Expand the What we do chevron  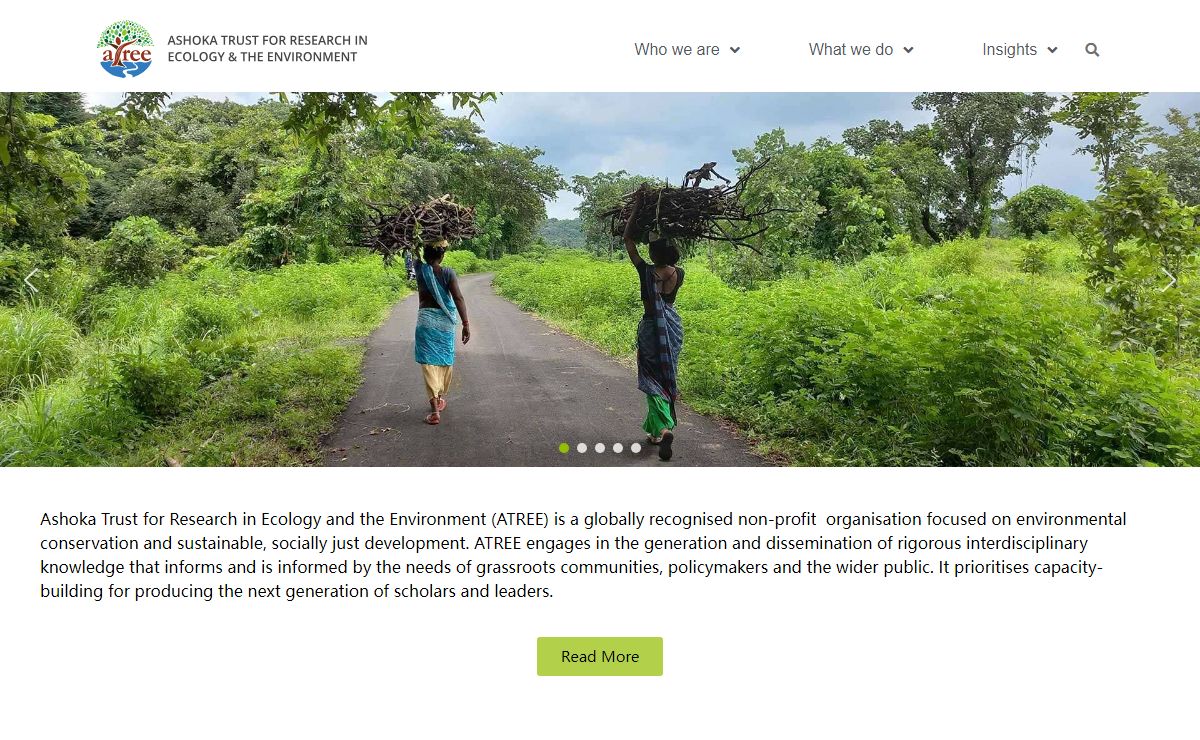pyautogui.click(x=908, y=50)
